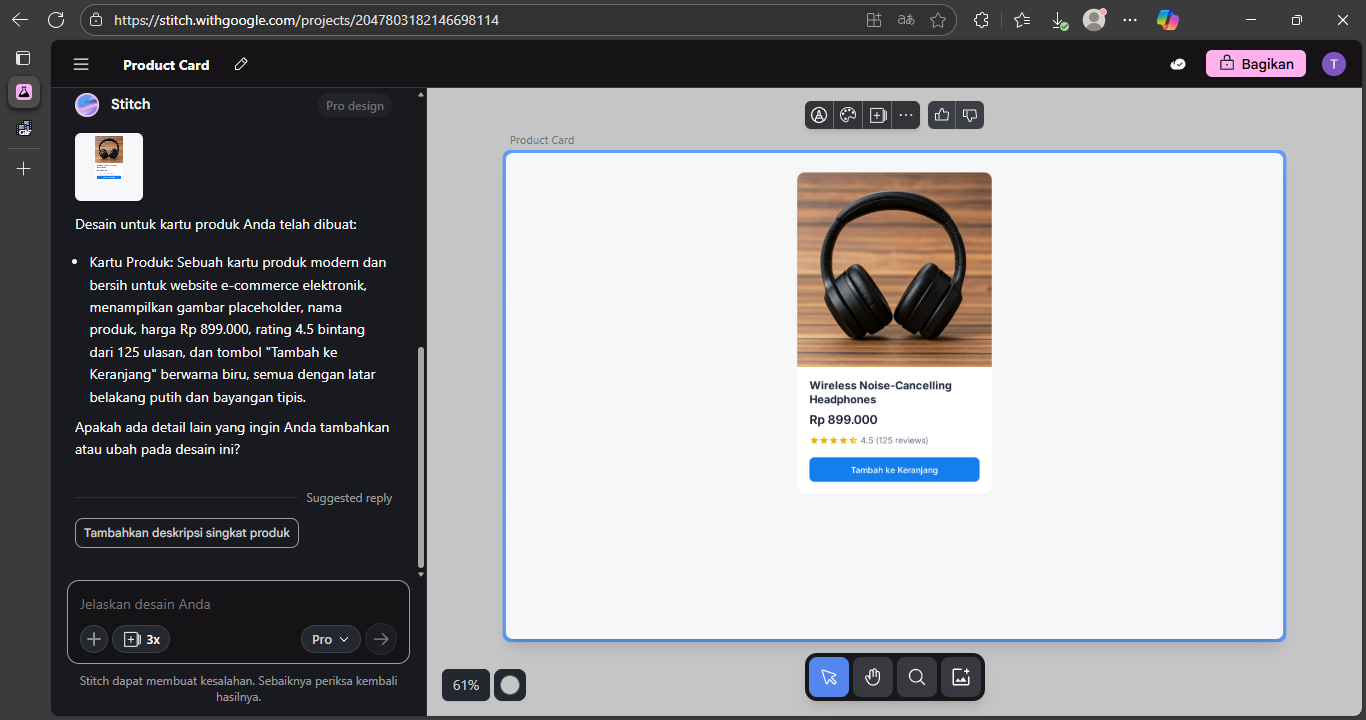Give the design a thumbs down
Screen dimensions: 1366x720
[970, 115]
